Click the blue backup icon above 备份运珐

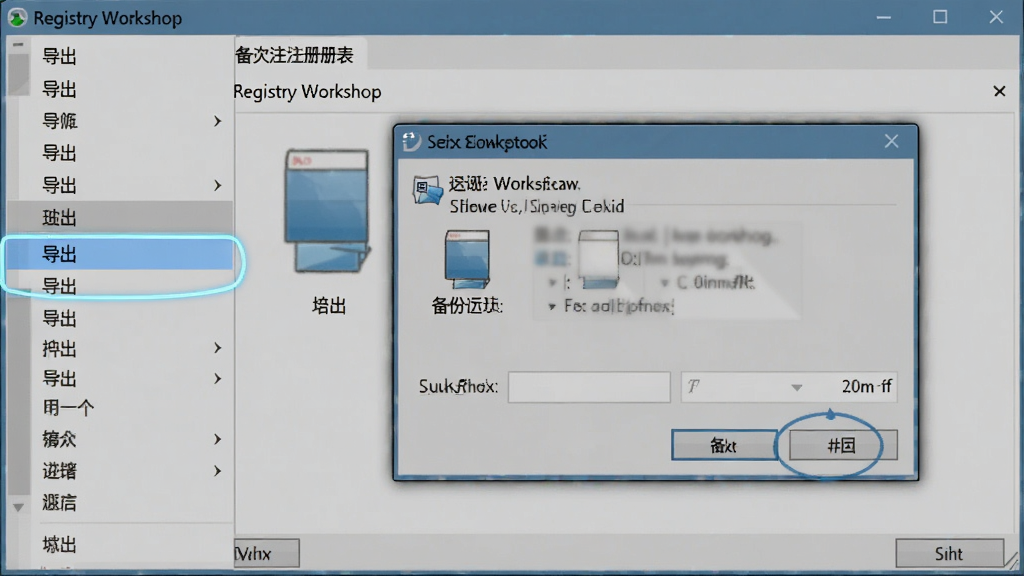(x=467, y=259)
